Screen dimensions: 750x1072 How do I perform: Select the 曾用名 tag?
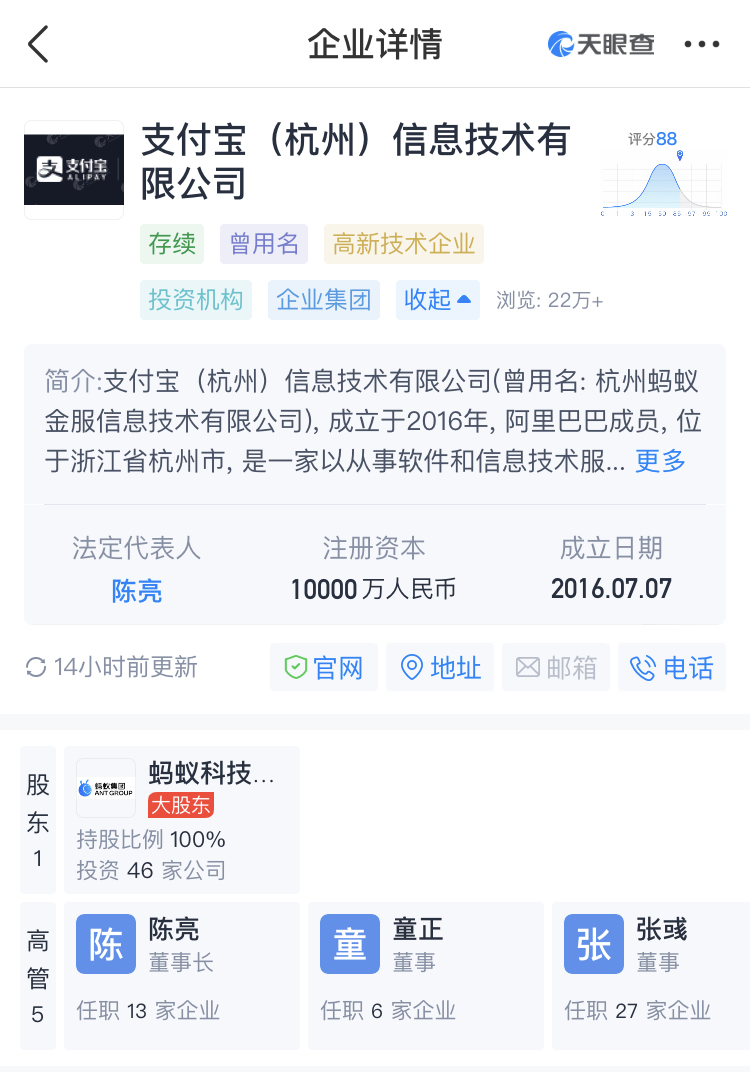(264, 244)
